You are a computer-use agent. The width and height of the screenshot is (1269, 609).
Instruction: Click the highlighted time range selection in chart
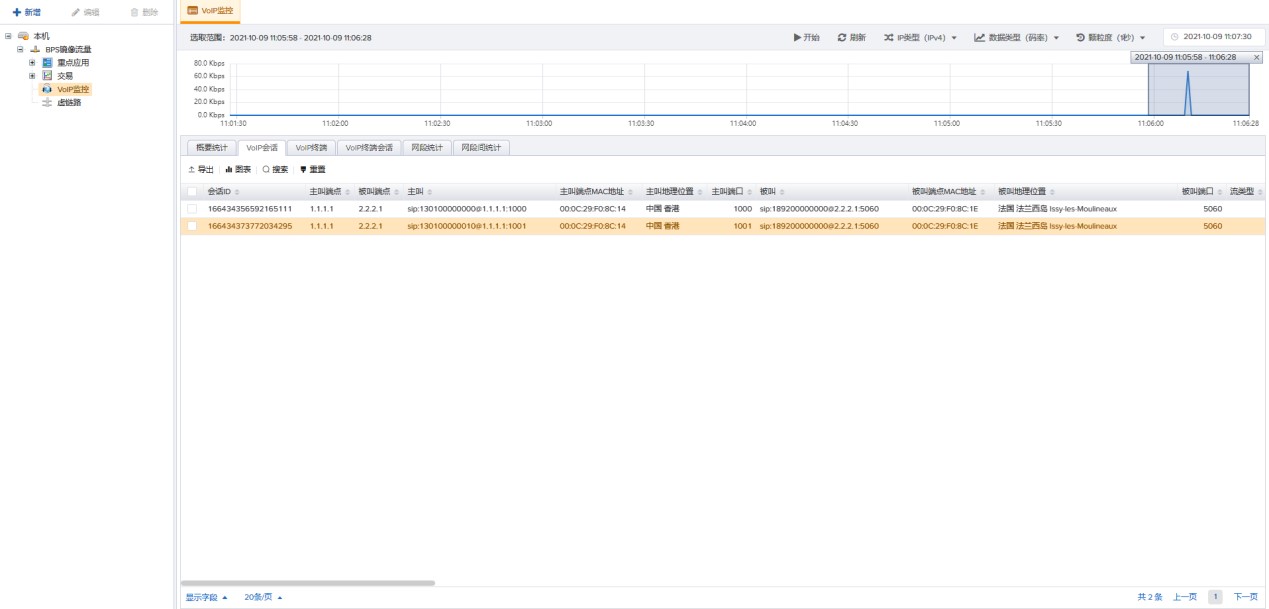(1198, 90)
